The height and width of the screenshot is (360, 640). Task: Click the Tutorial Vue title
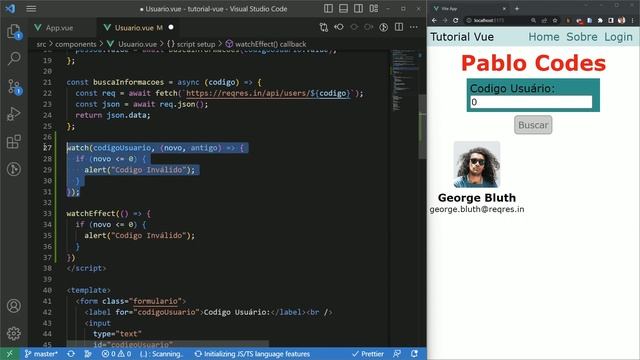(x=462, y=37)
